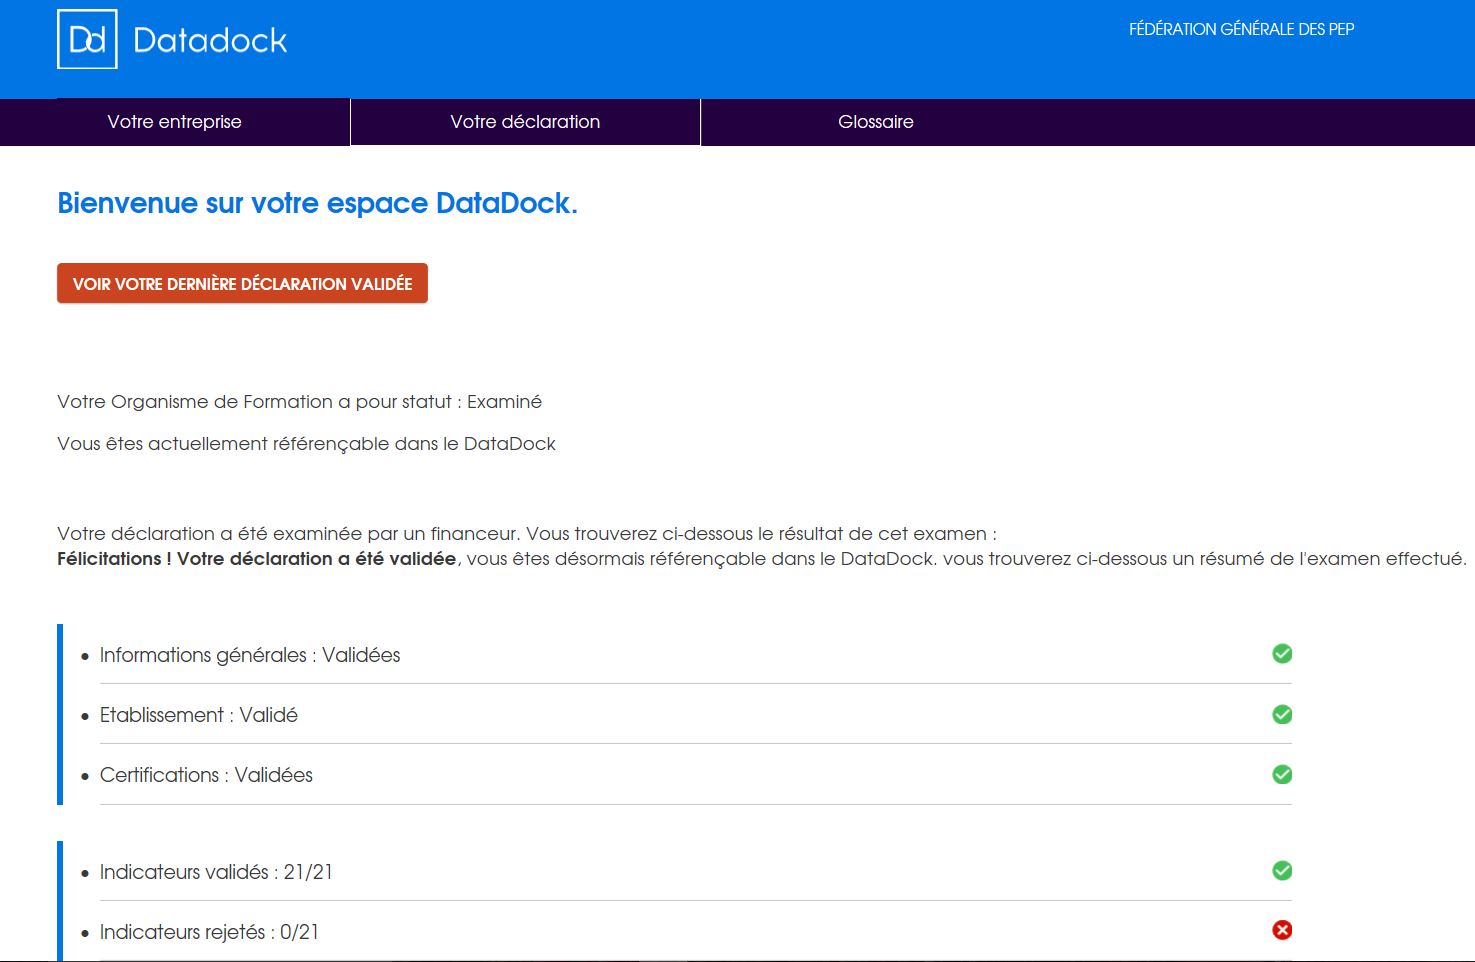Click 'Votre déclaration a été examinée' sentence
Viewport: 1475px width, 962px height.
point(527,534)
